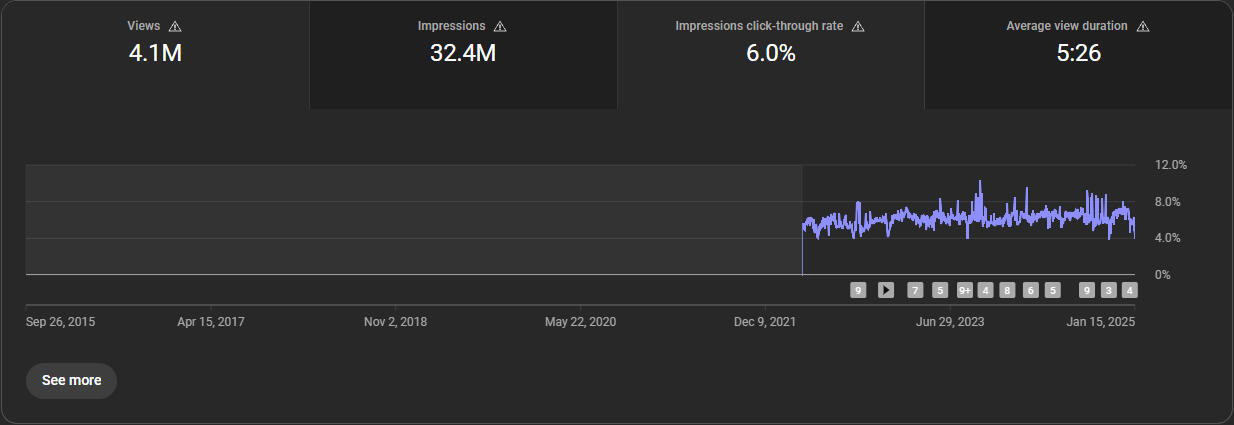This screenshot has height=425, width=1234.
Task: Select the Impressions click-through rate tab
Action: [x=770, y=55]
